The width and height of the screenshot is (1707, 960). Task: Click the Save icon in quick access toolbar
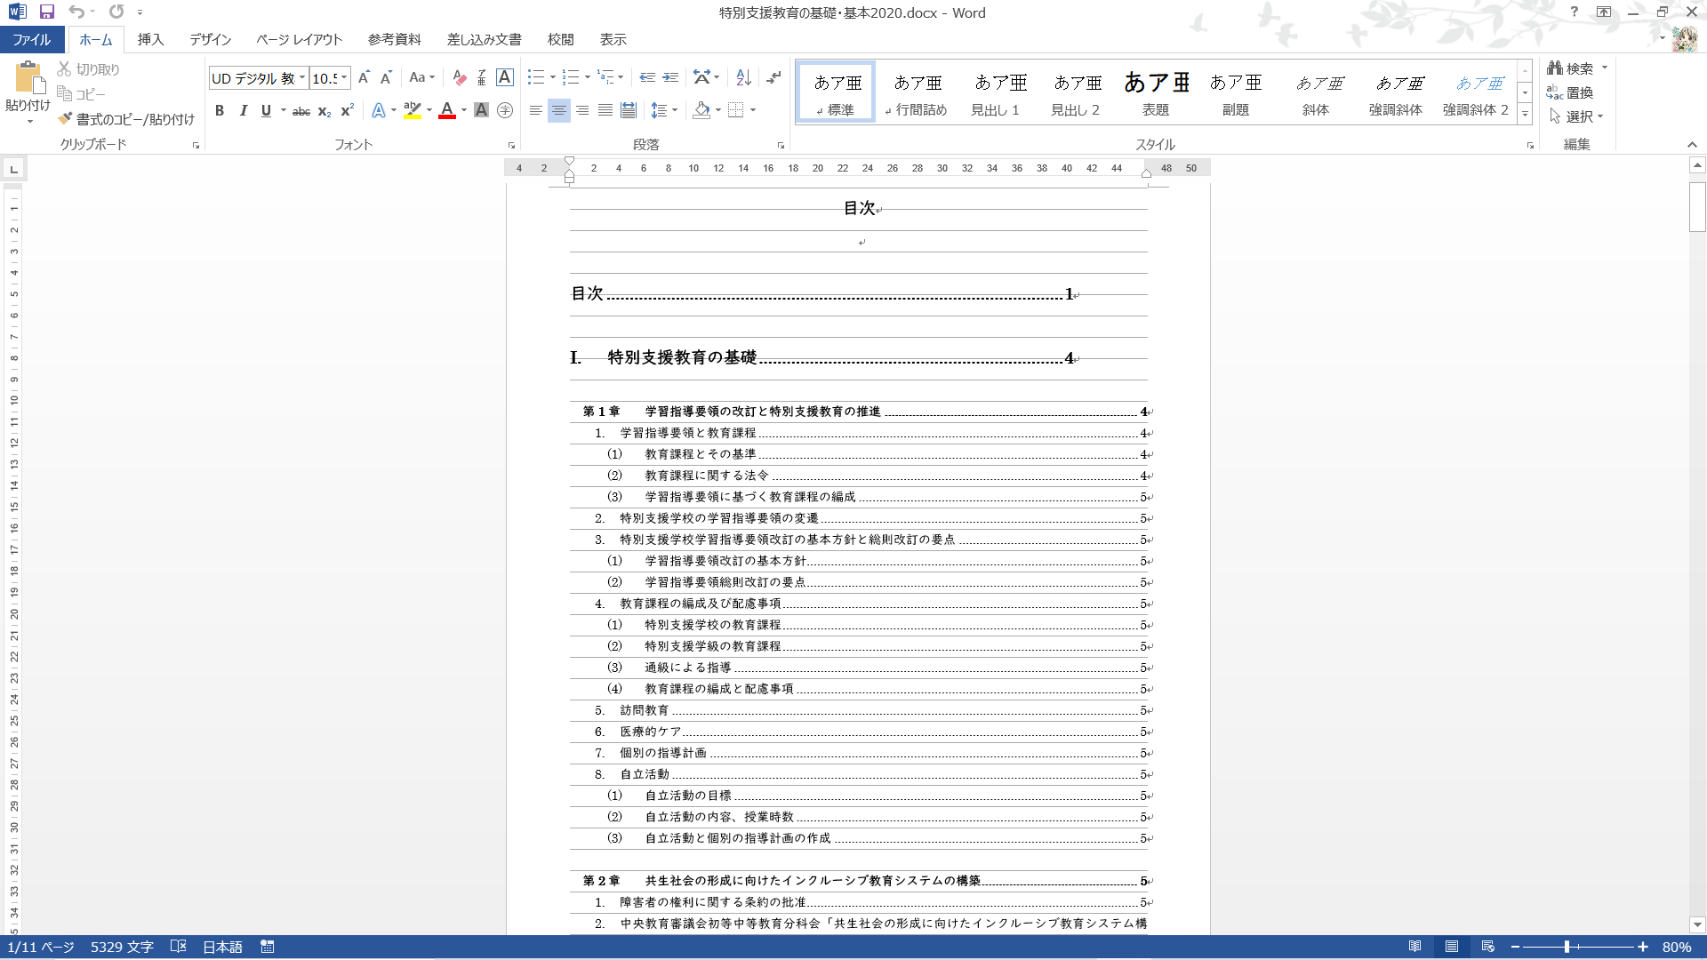pos(46,12)
